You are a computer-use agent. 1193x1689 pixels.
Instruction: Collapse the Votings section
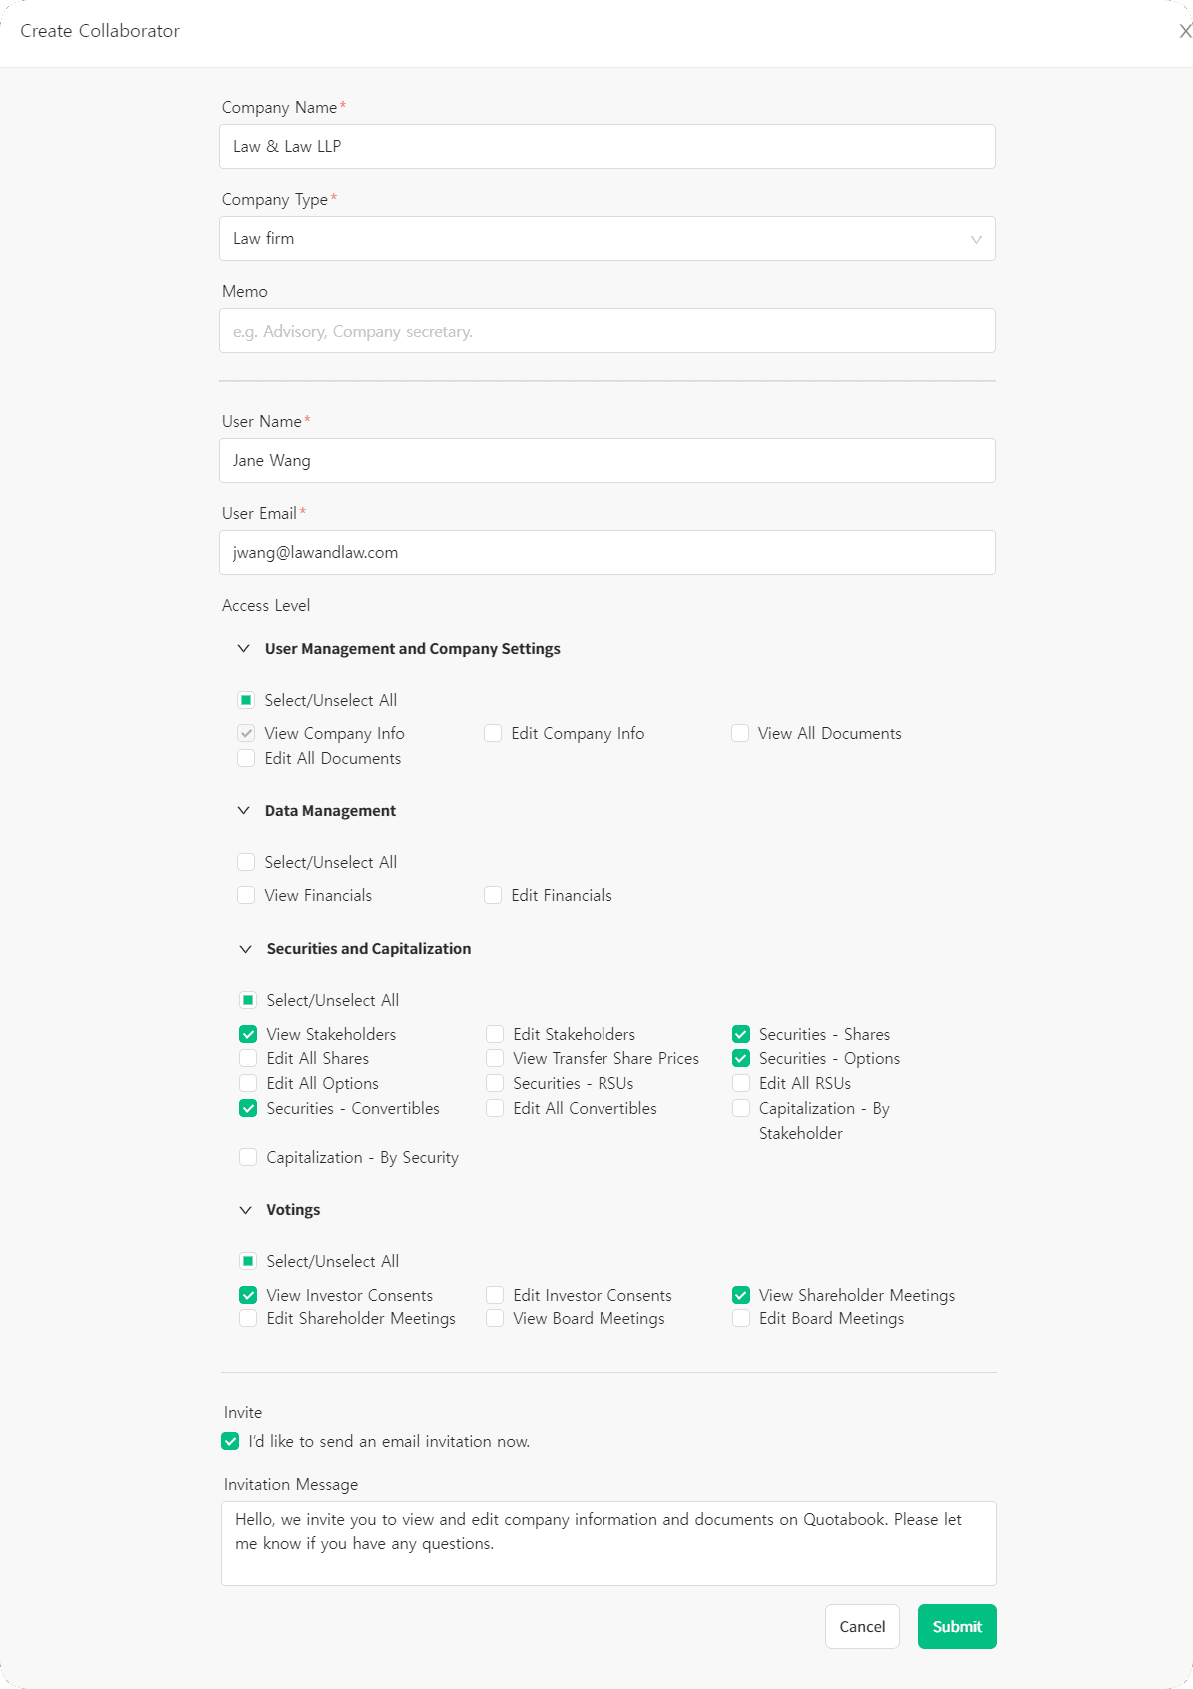[x=245, y=1209]
